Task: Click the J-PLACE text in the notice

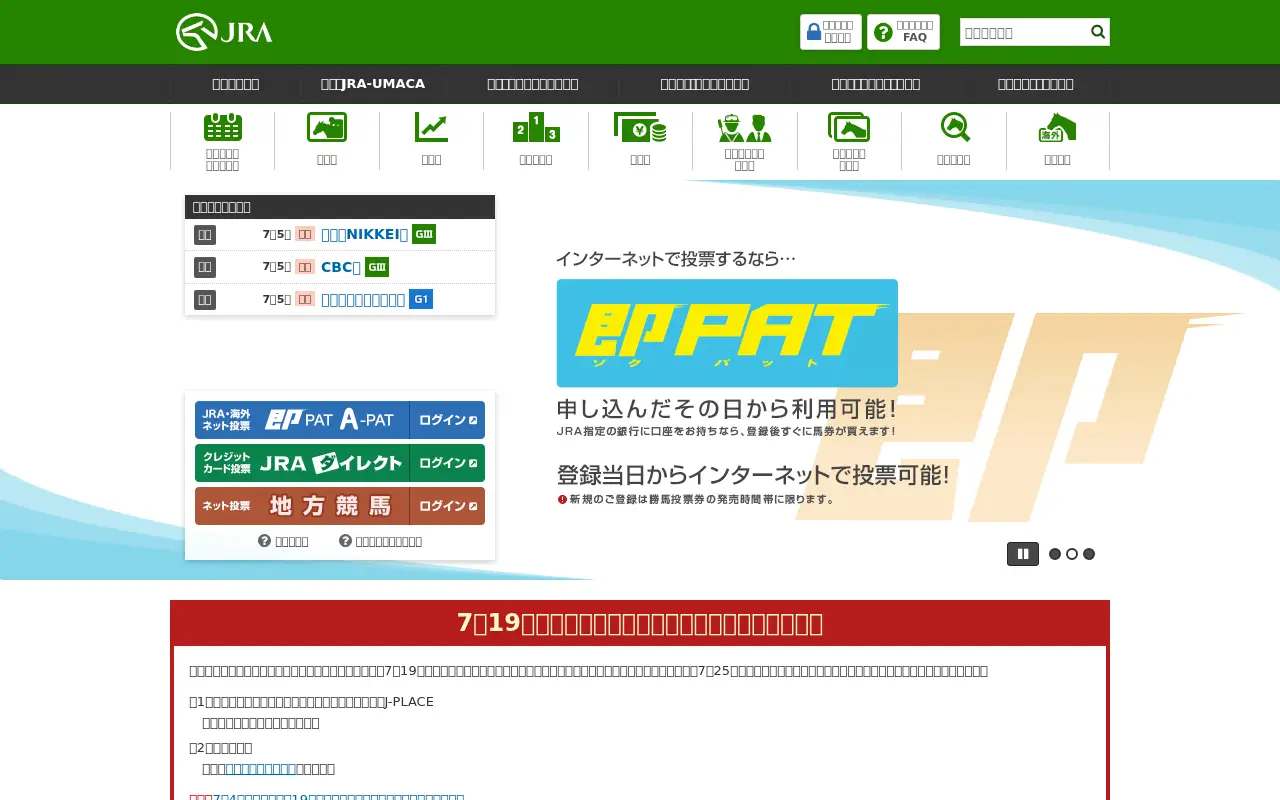Action: pyautogui.click(x=409, y=701)
